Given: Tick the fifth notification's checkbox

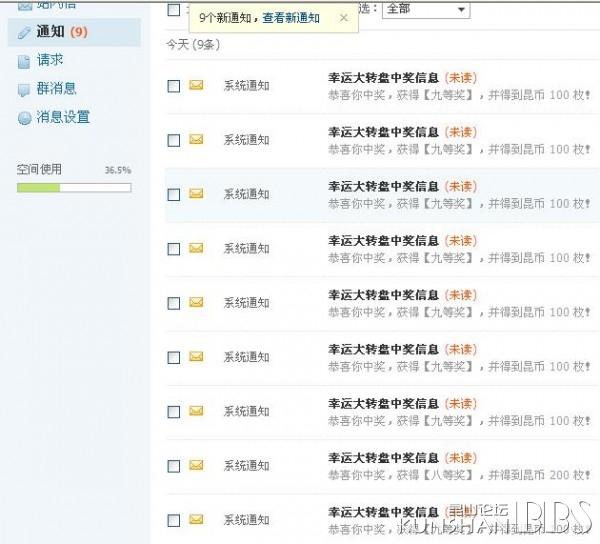Looking at the screenshot, I should [x=174, y=303].
